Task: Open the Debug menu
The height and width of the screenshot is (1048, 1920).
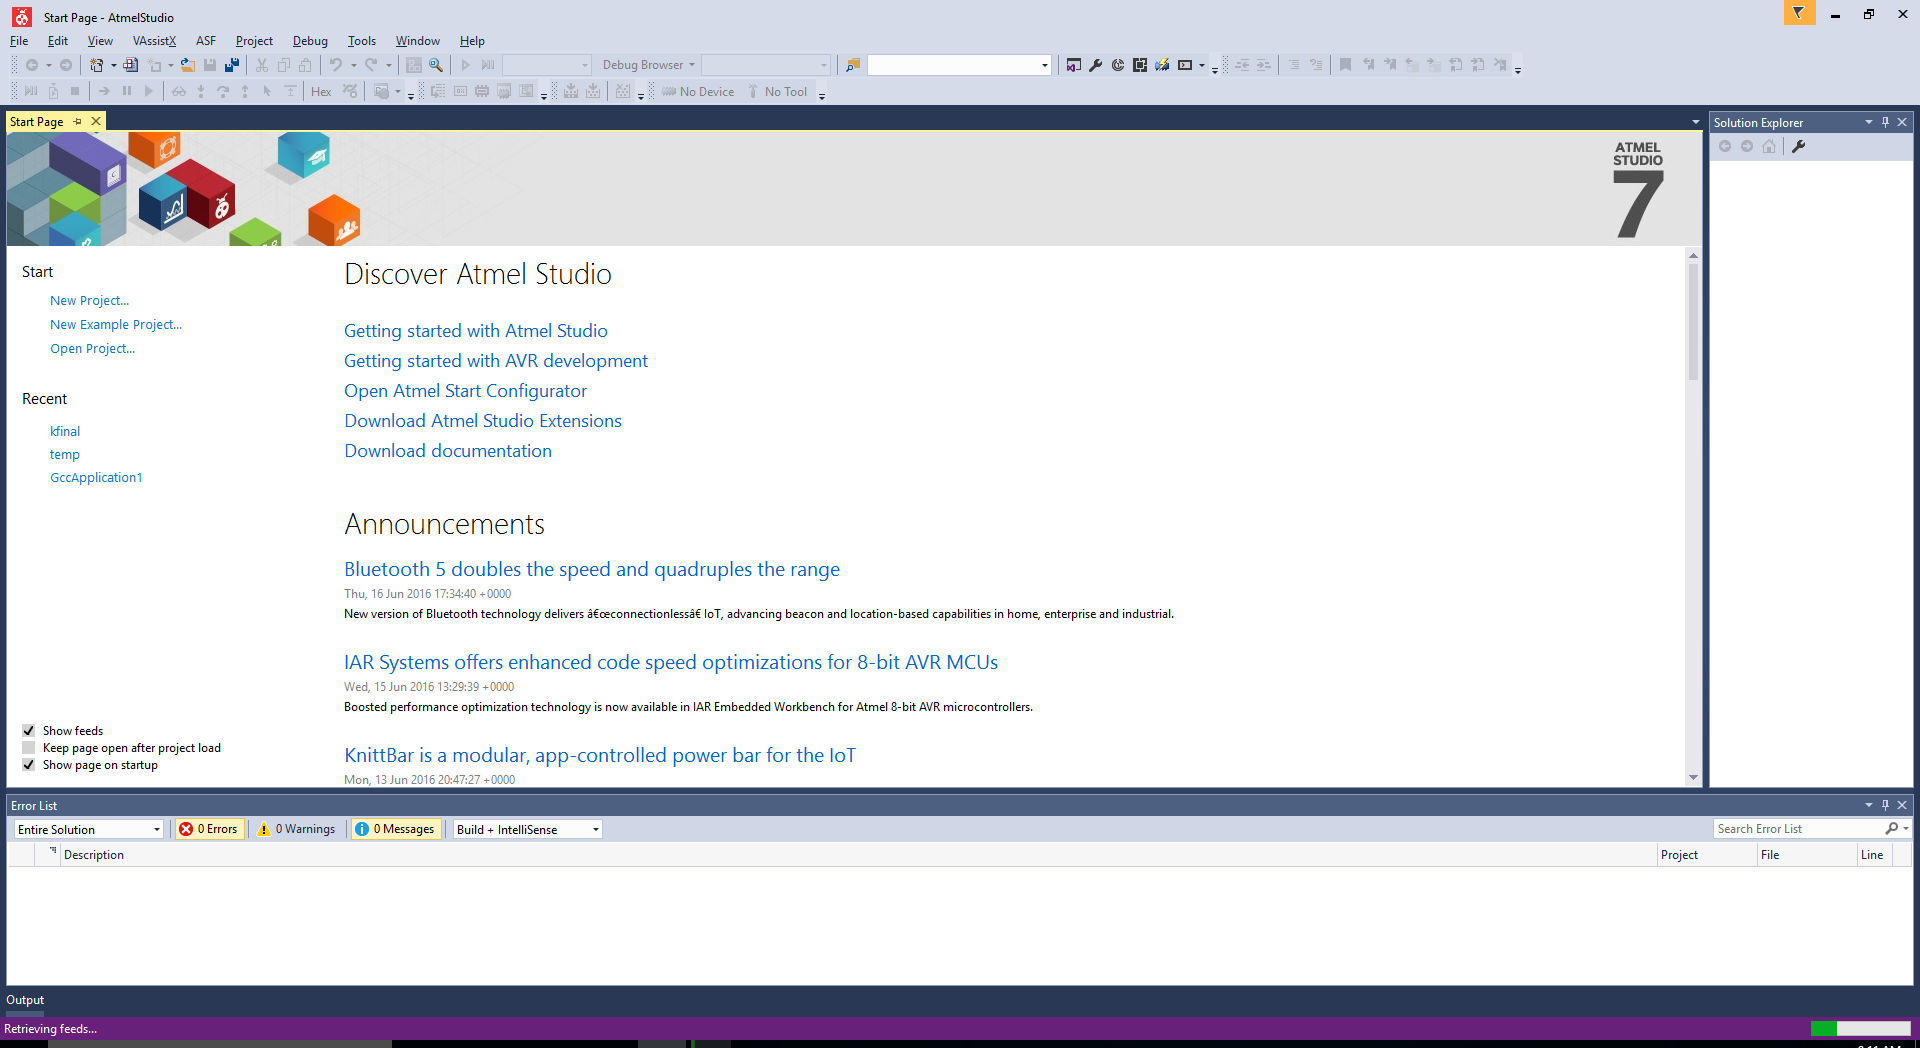Action: (310, 41)
